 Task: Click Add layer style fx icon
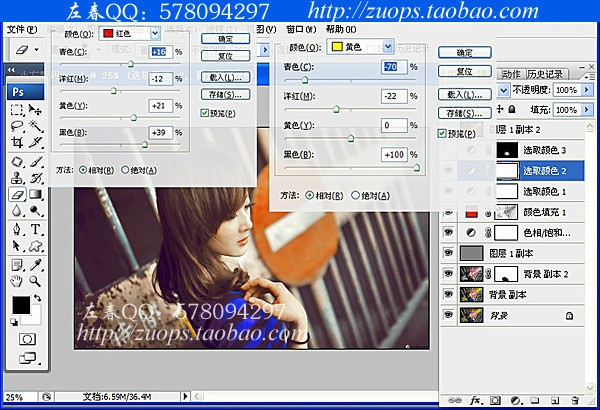coord(475,400)
